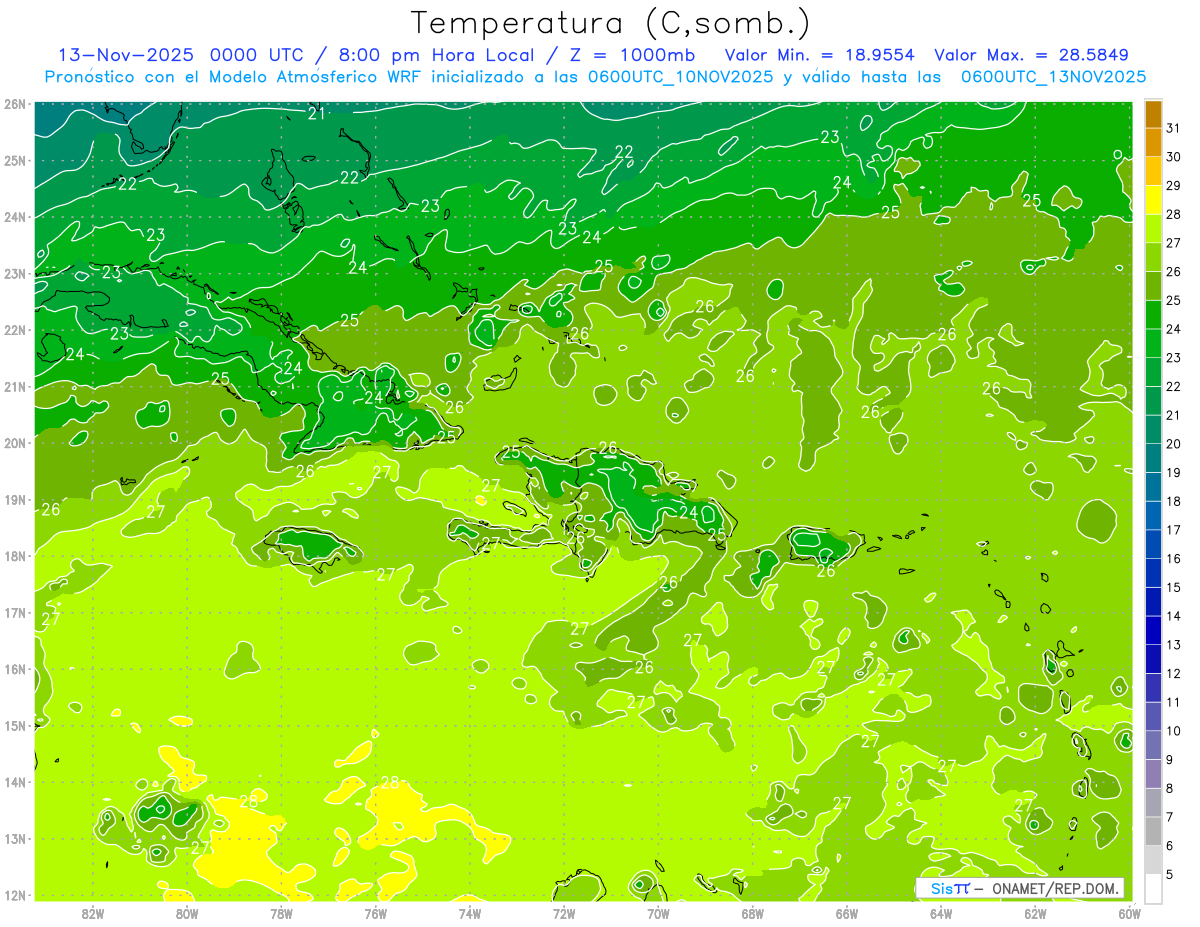The height and width of the screenshot is (927, 1200).
Task: Click the '11' value on the color legend
Action: (1173, 702)
